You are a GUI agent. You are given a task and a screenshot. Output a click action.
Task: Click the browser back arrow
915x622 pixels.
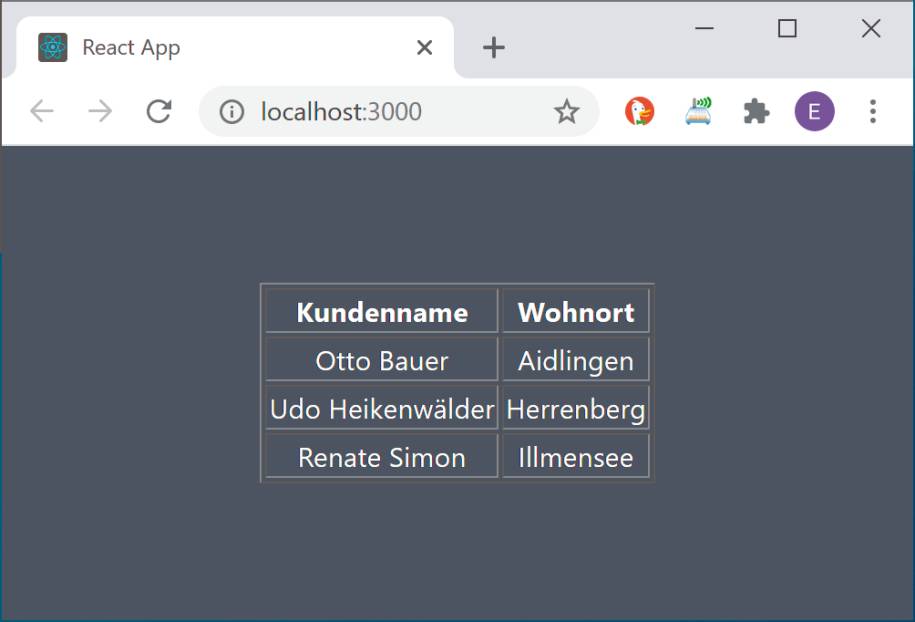coord(42,111)
